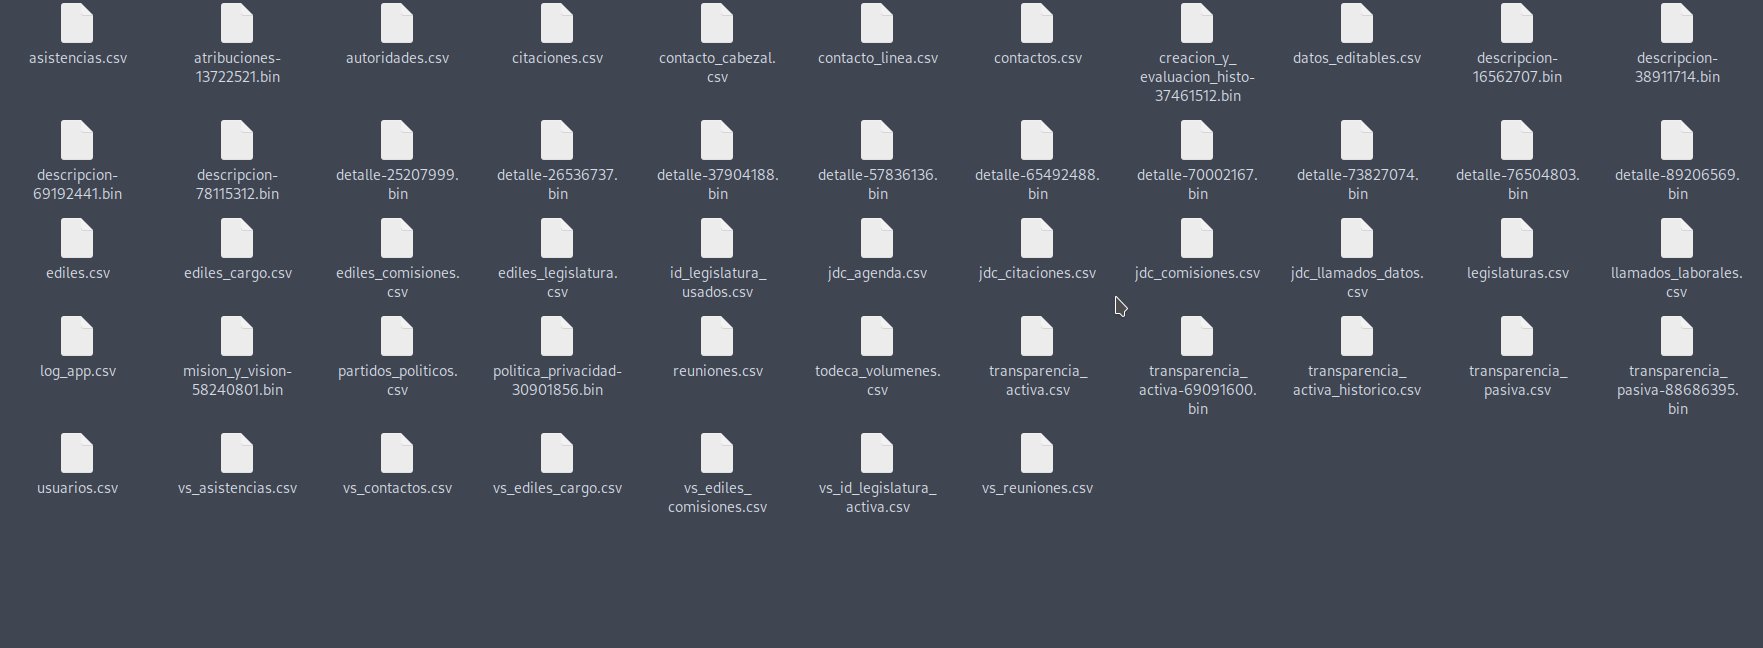Click the jdc_agenda.csv file icon

pyautogui.click(x=877, y=239)
